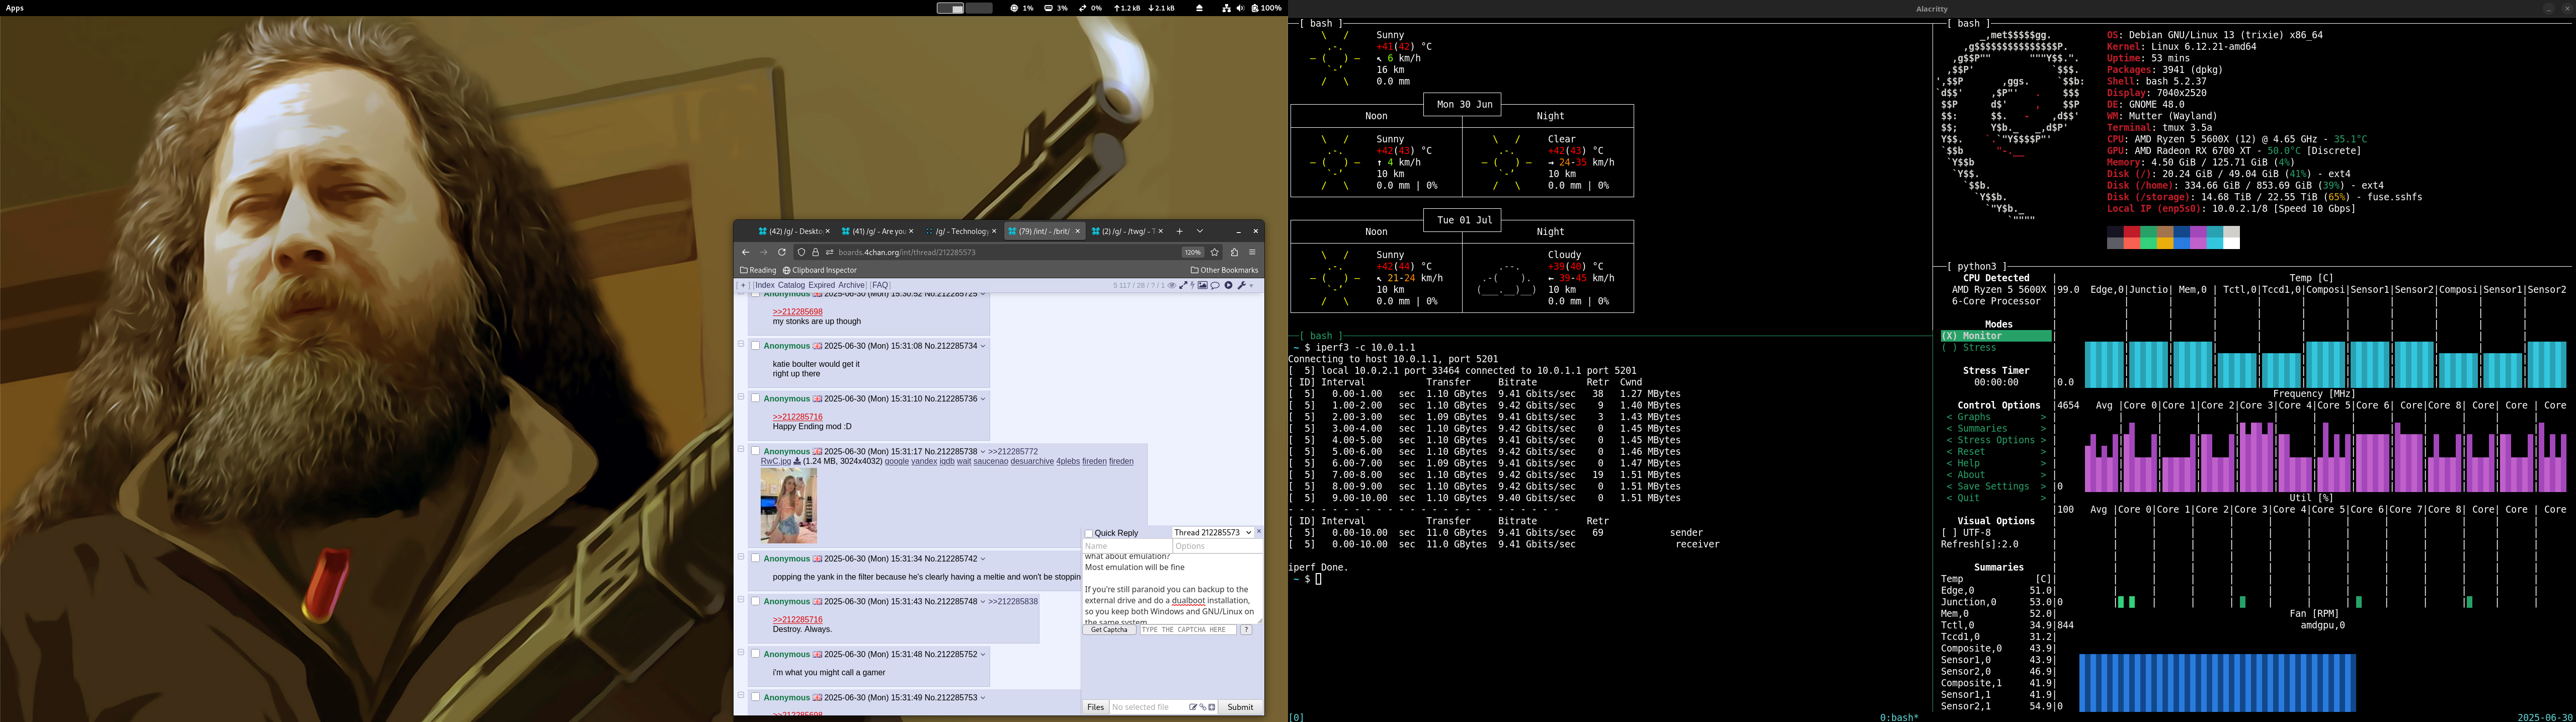2576x722 pixels.
Task: Submit the quick reply post
Action: point(1240,707)
